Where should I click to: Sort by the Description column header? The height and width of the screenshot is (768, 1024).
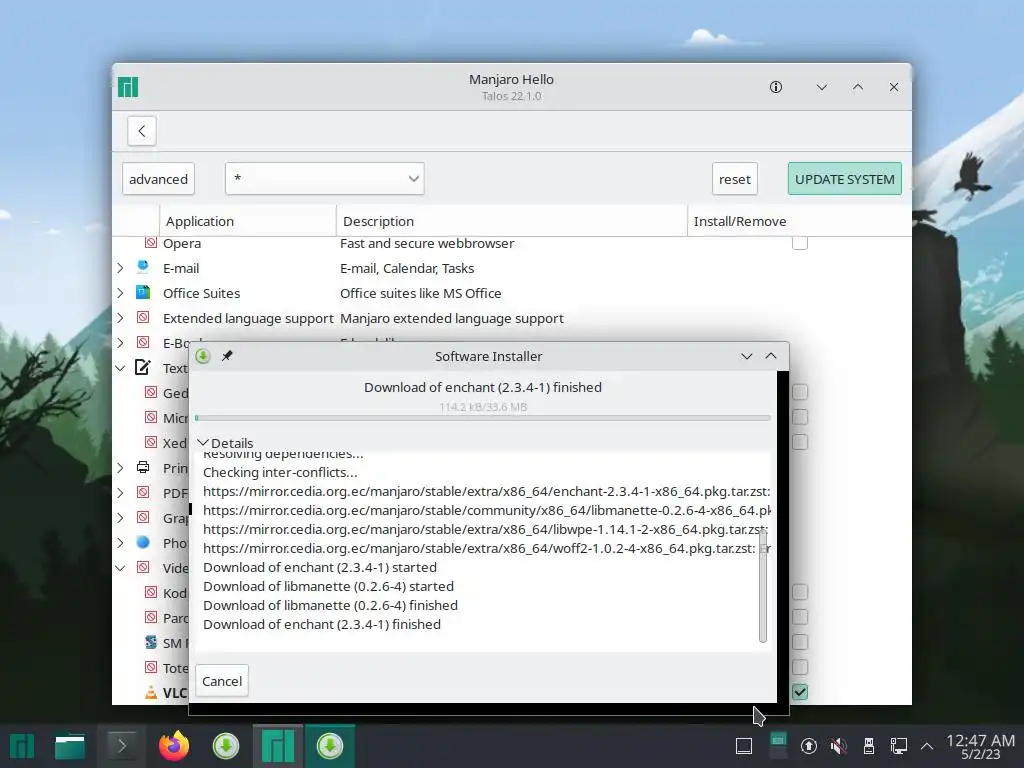[x=512, y=221]
